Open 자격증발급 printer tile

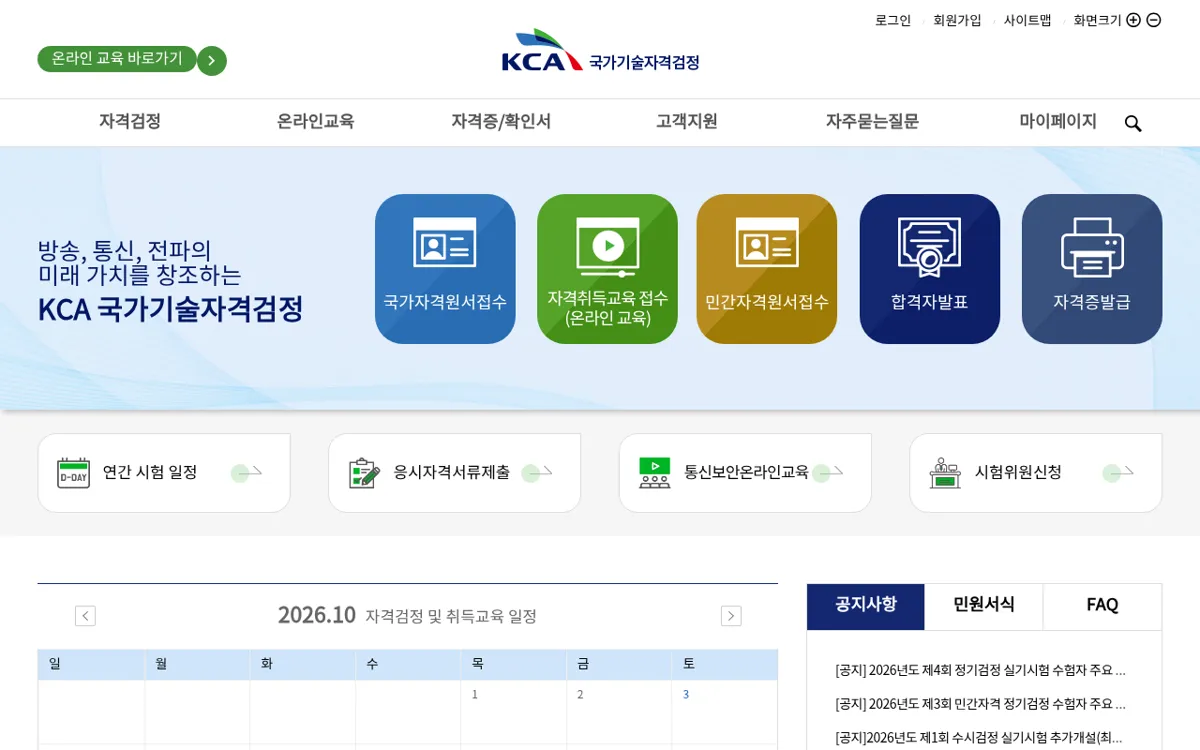tap(1092, 269)
